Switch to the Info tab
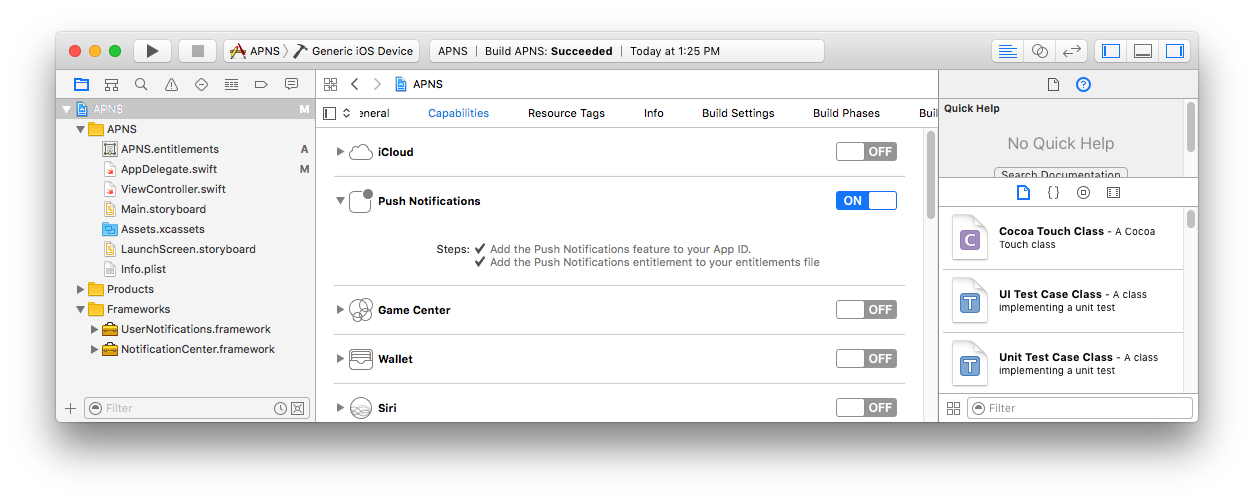 (653, 113)
